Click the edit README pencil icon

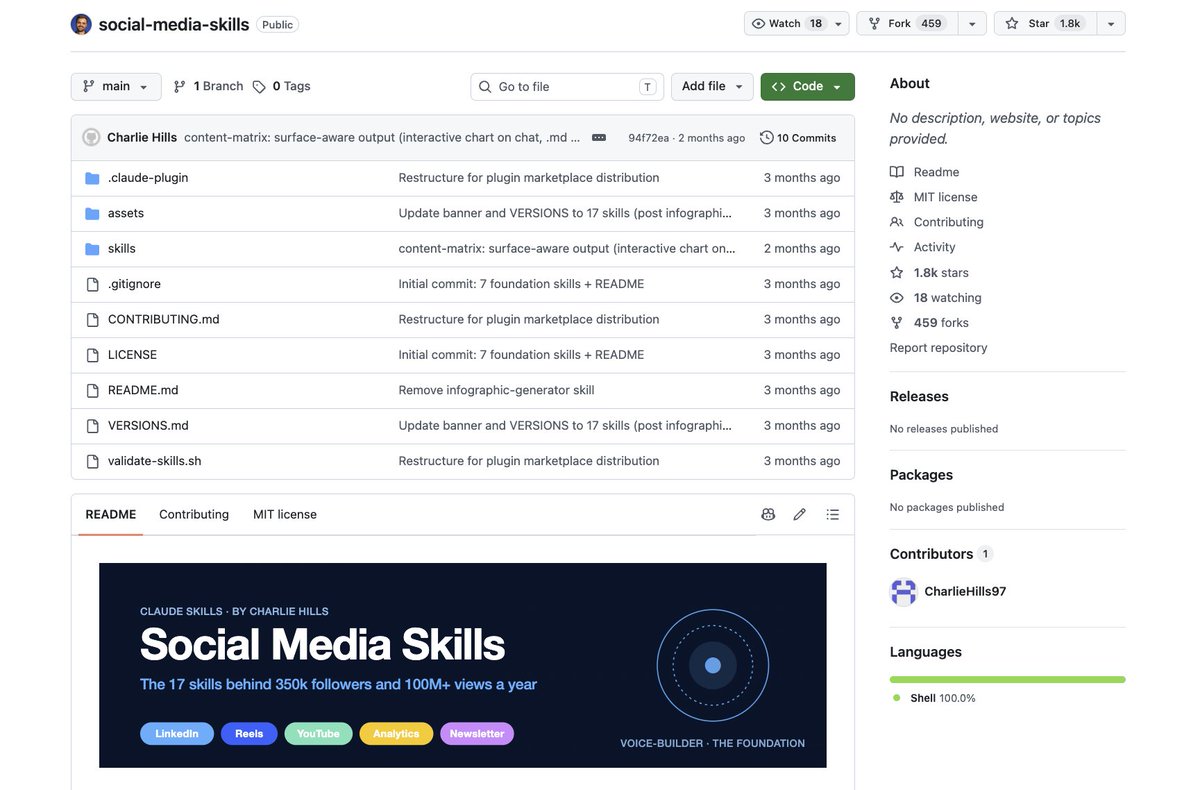799,514
